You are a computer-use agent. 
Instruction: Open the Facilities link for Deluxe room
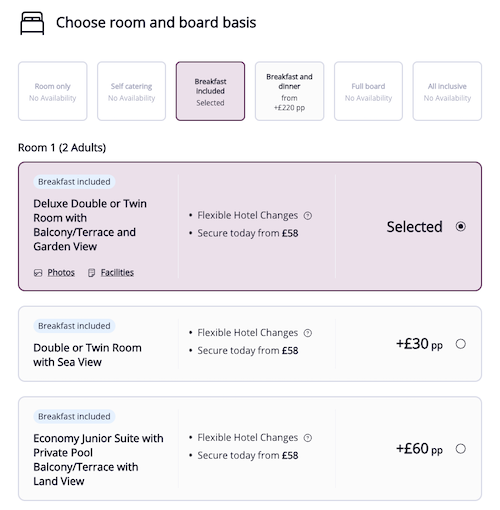(117, 273)
